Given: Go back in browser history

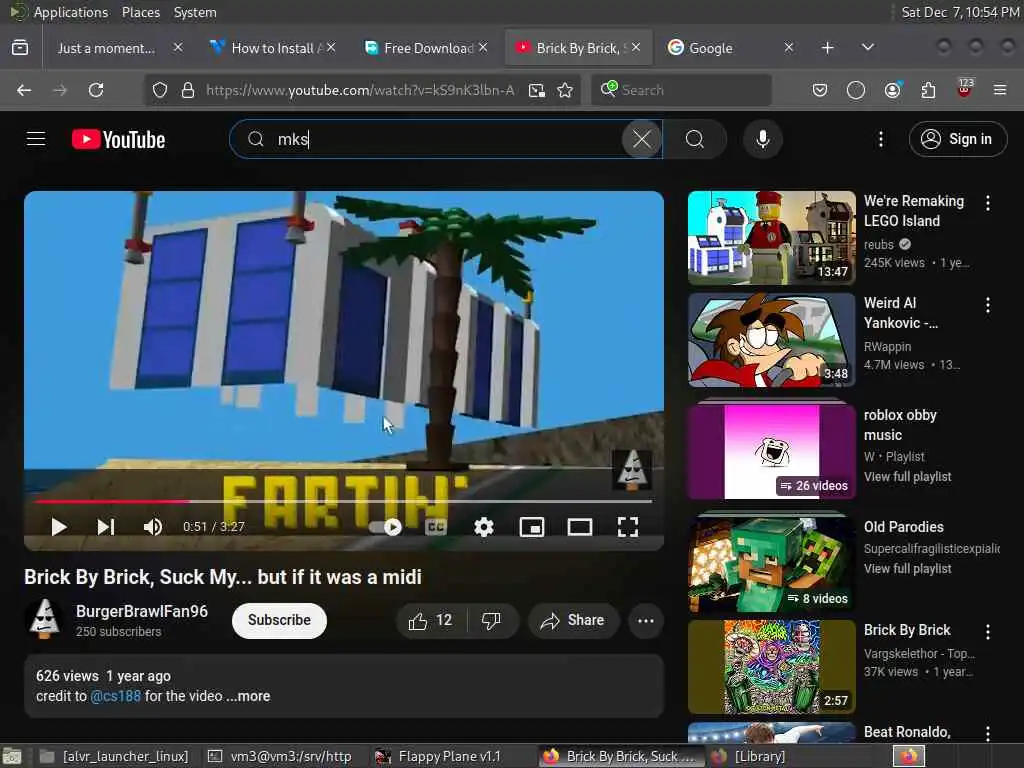Looking at the screenshot, I should click(x=24, y=90).
